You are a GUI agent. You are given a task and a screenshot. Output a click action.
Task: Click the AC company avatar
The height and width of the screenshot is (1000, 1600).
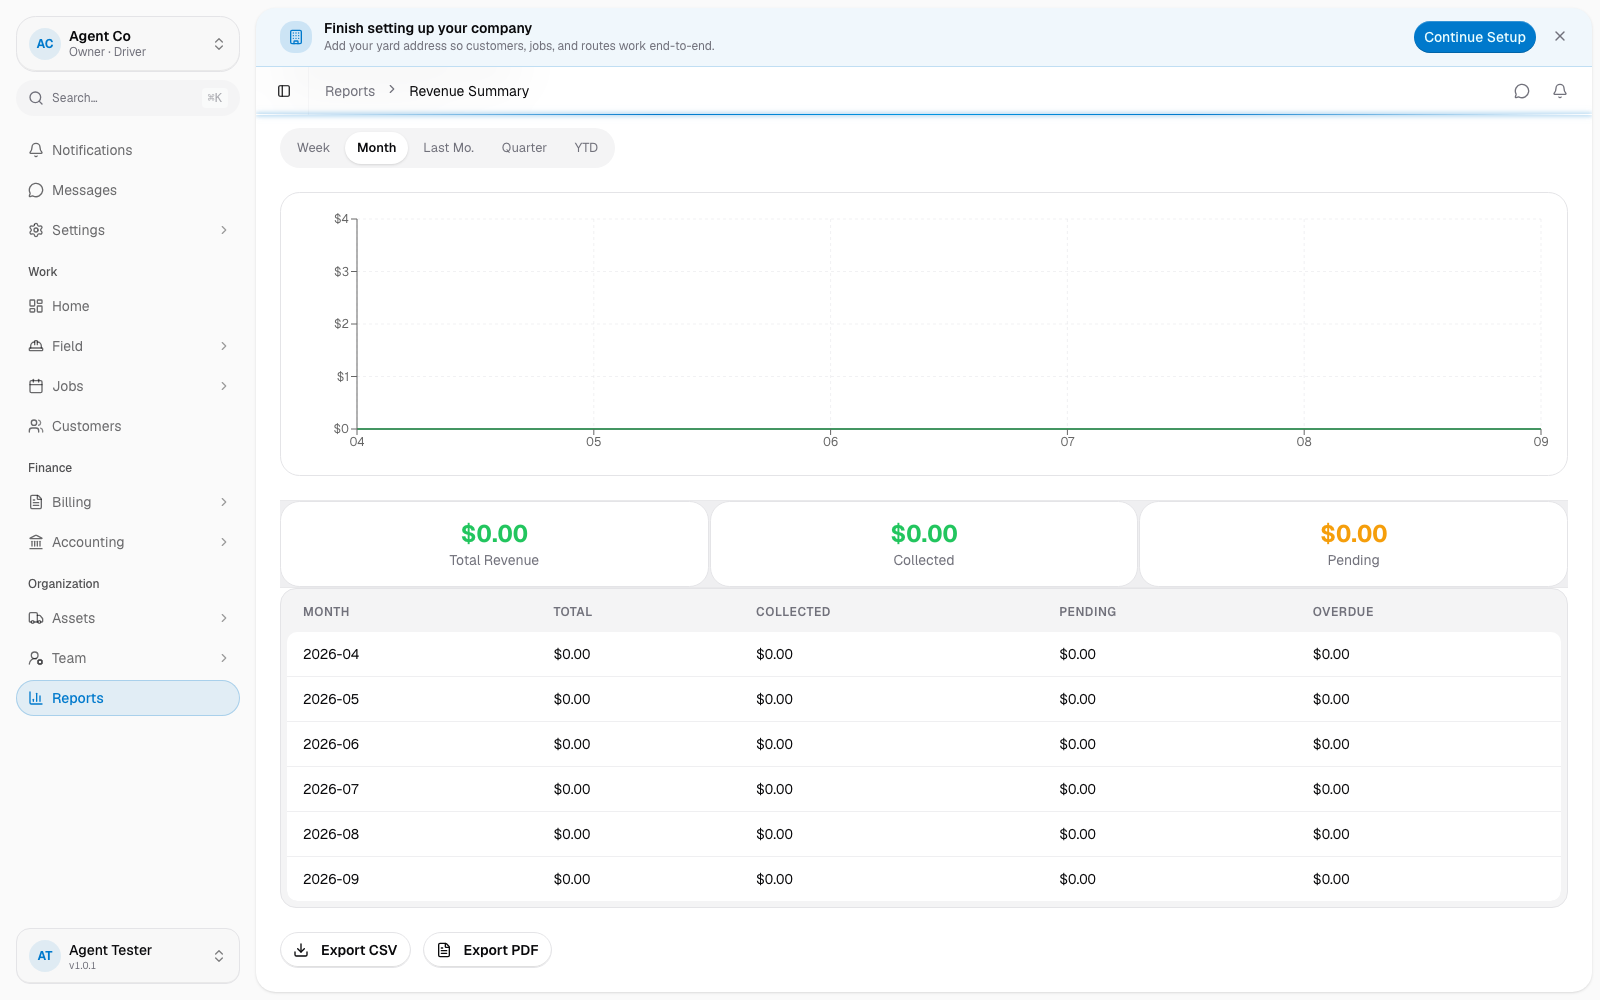point(45,44)
